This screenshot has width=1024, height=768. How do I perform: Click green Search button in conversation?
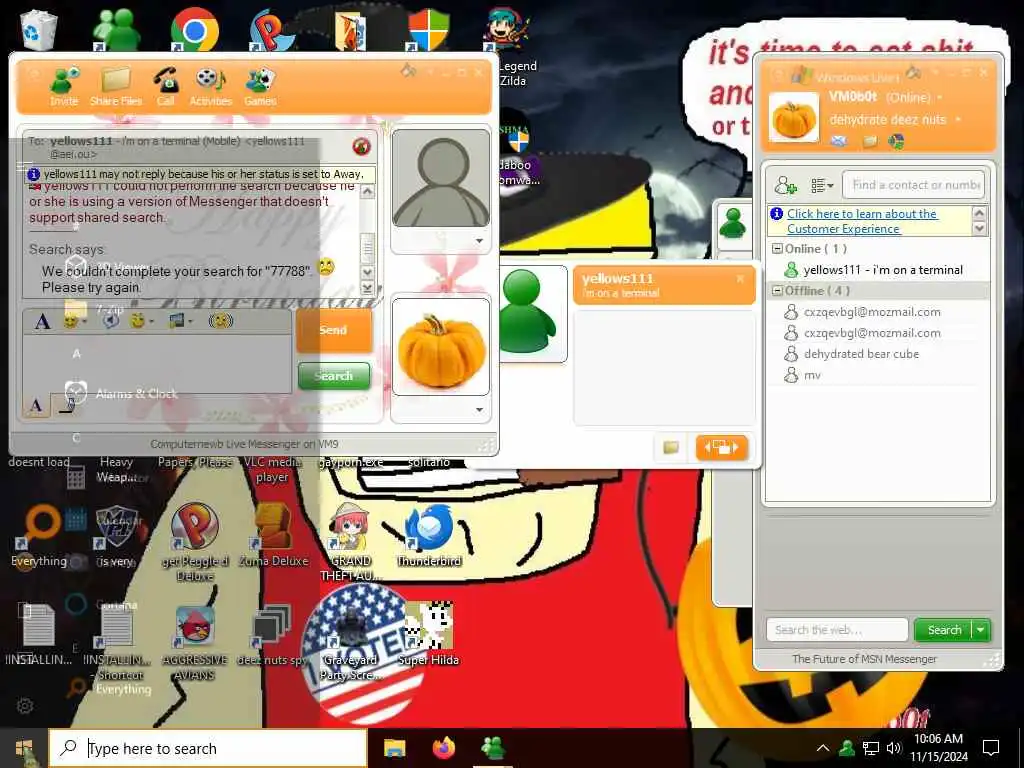(x=334, y=376)
